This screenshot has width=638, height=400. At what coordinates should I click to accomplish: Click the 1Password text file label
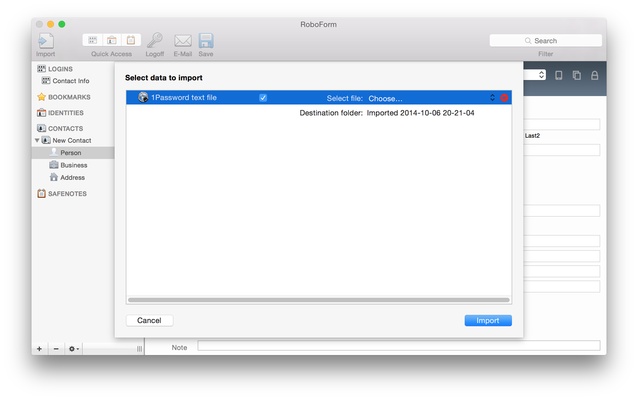click(184, 98)
